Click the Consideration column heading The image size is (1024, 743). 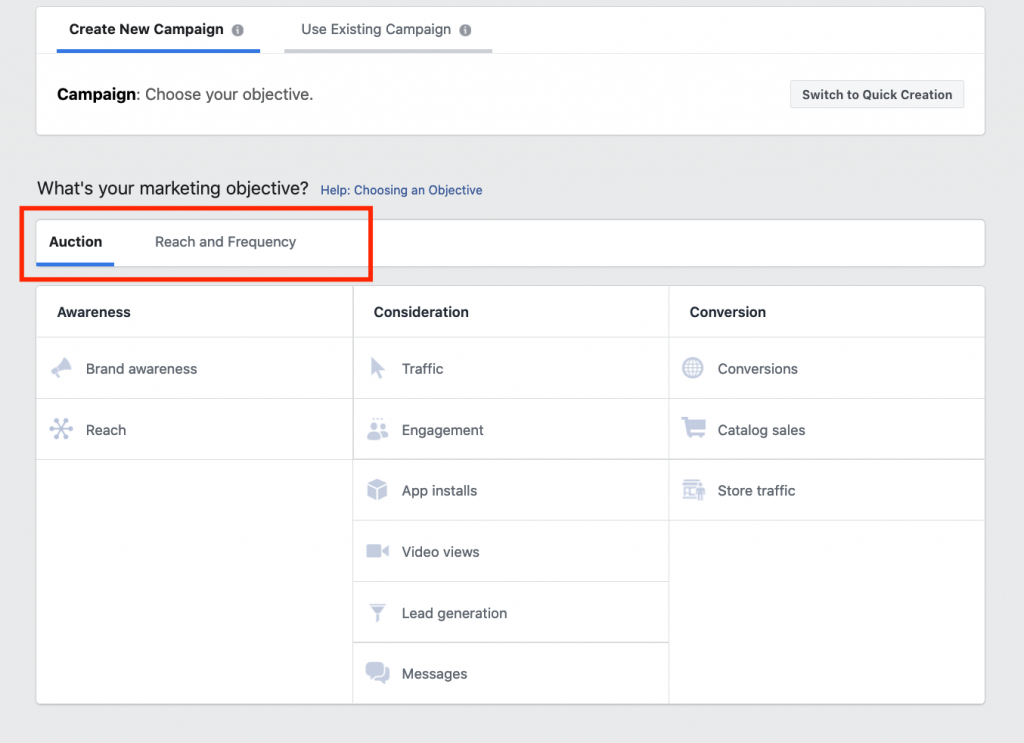point(421,312)
